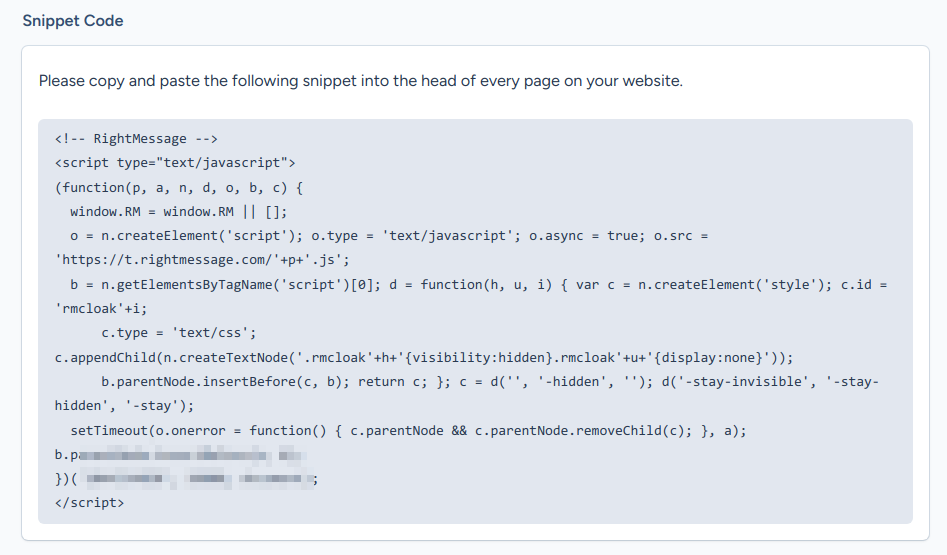Click the closing </script> tag
This screenshot has width=947, height=555.
[90, 503]
